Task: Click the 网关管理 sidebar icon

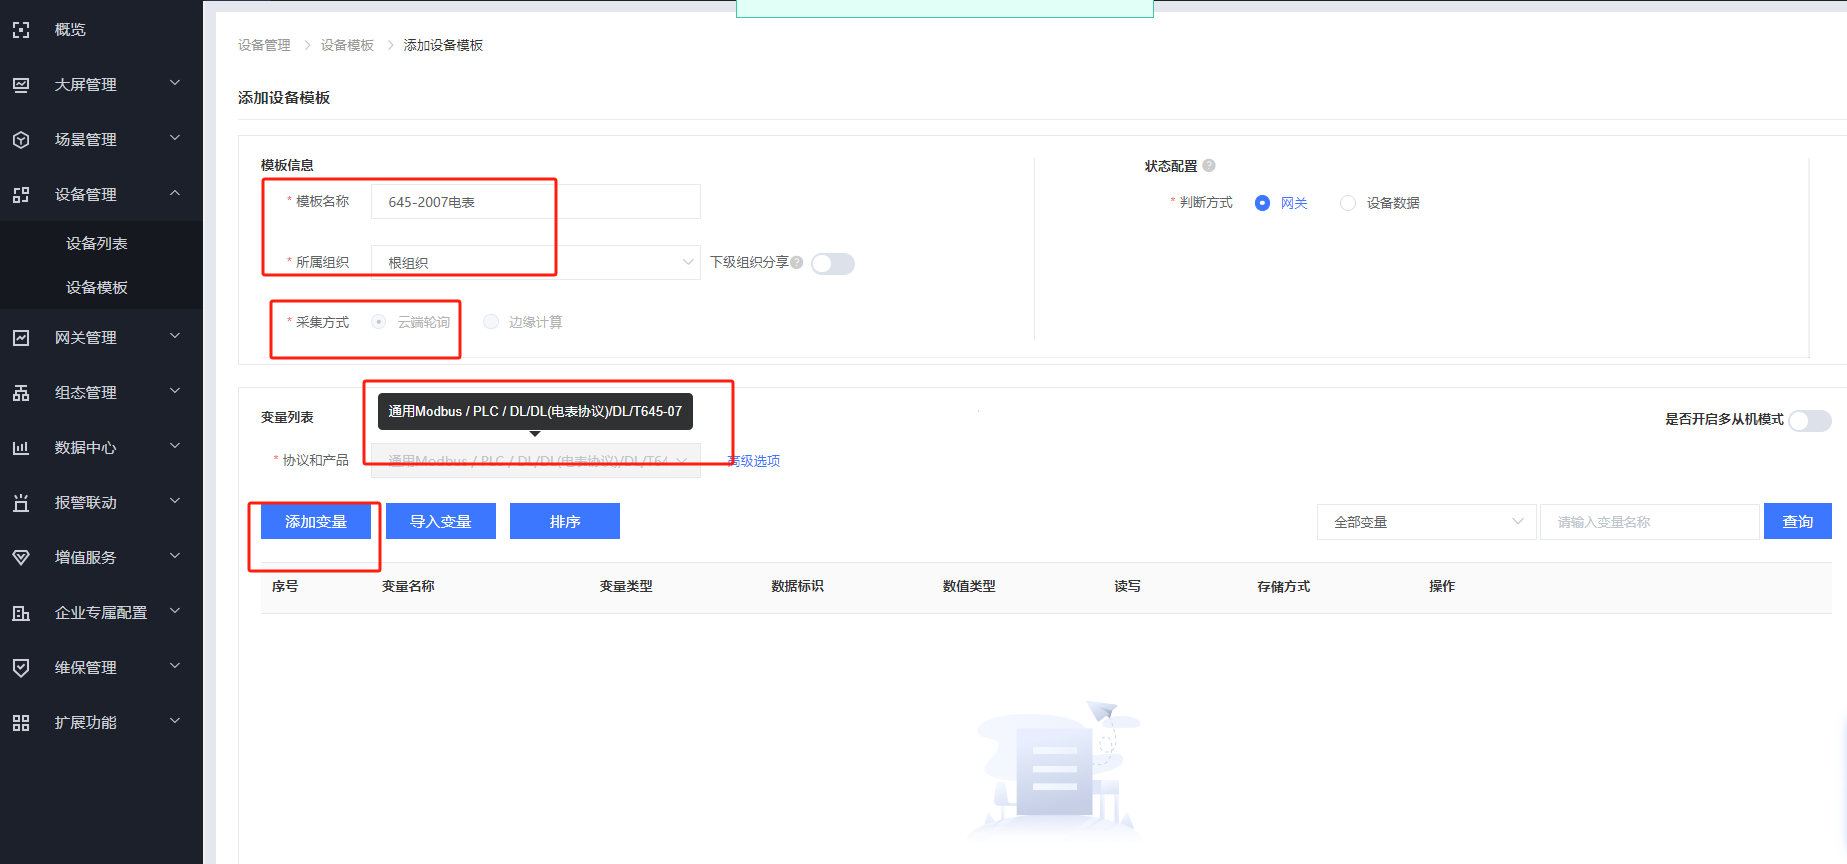Action: [21, 338]
